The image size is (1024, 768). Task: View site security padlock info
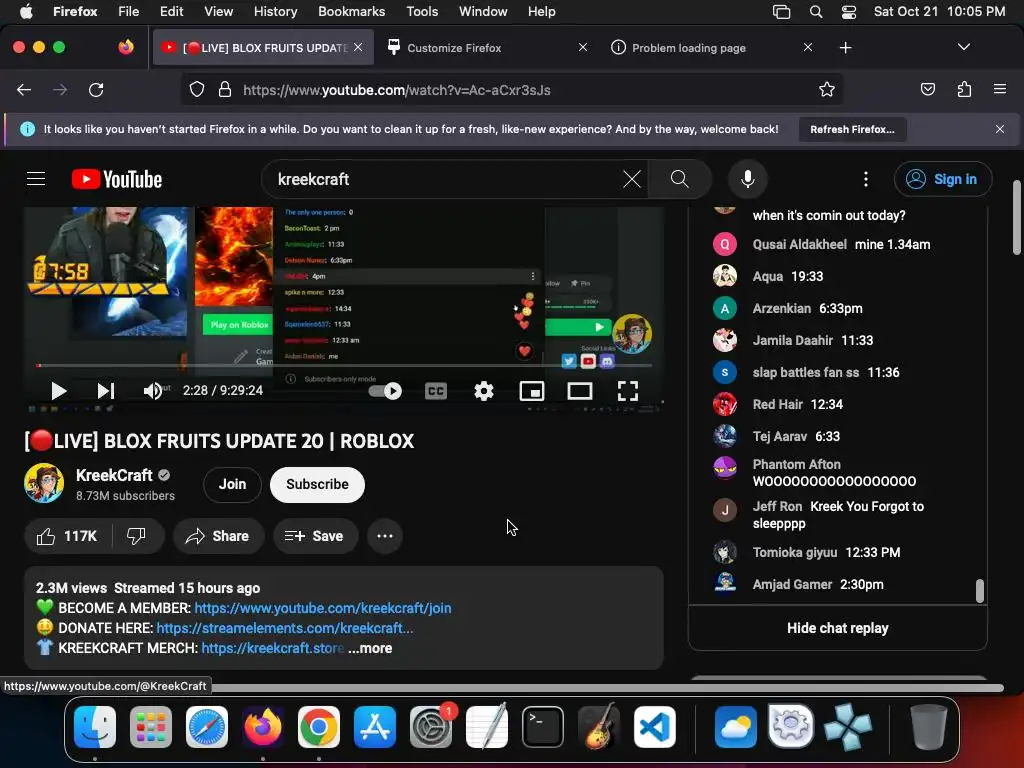tap(225, 89)
